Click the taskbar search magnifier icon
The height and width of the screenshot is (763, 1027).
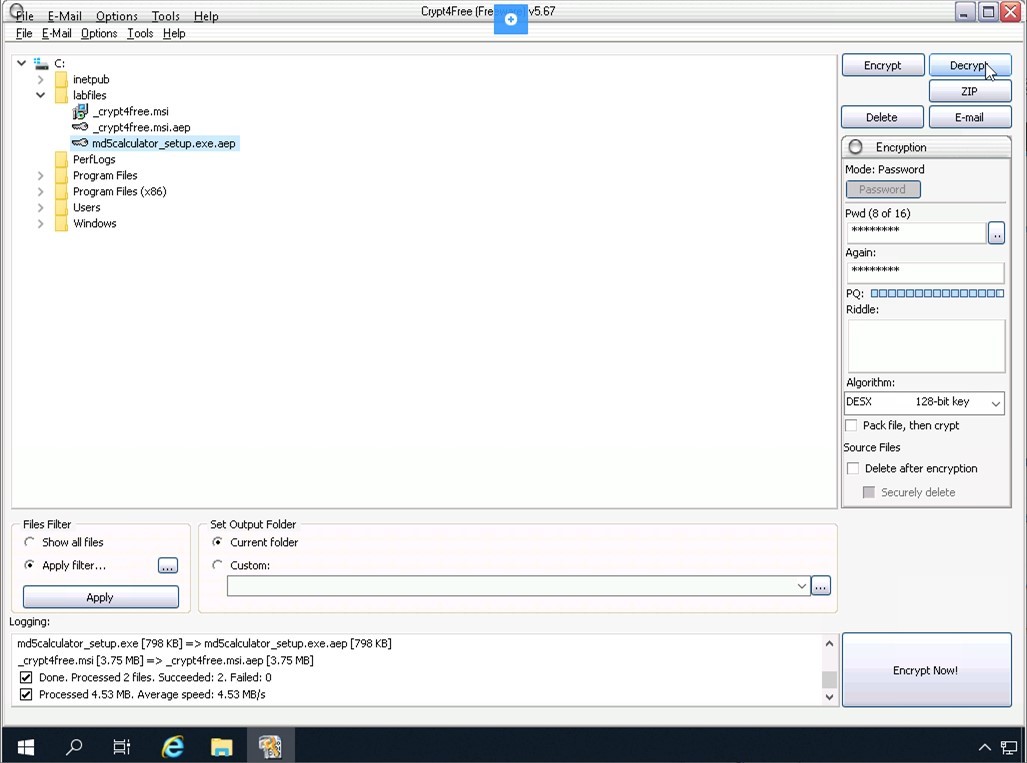point(74,746)
